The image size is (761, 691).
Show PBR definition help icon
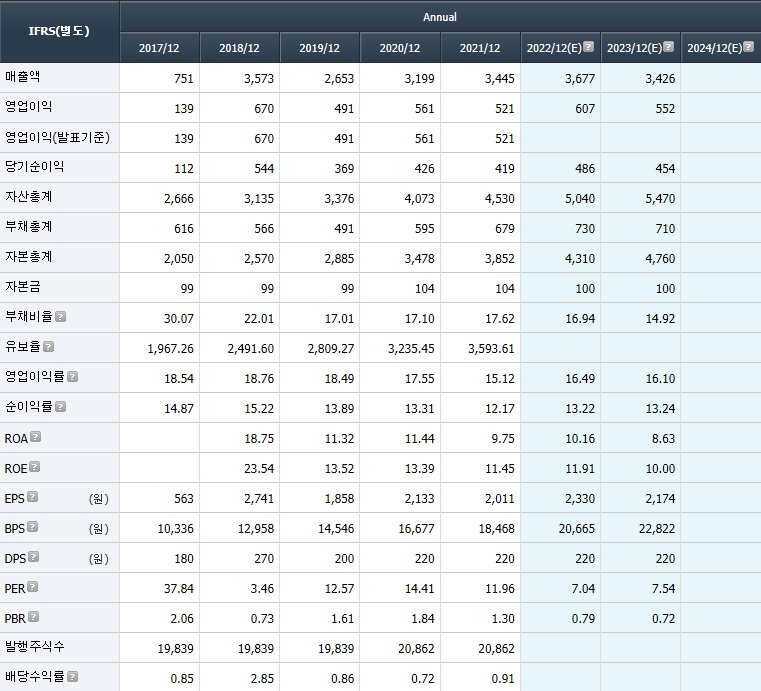tap(33, 617)
